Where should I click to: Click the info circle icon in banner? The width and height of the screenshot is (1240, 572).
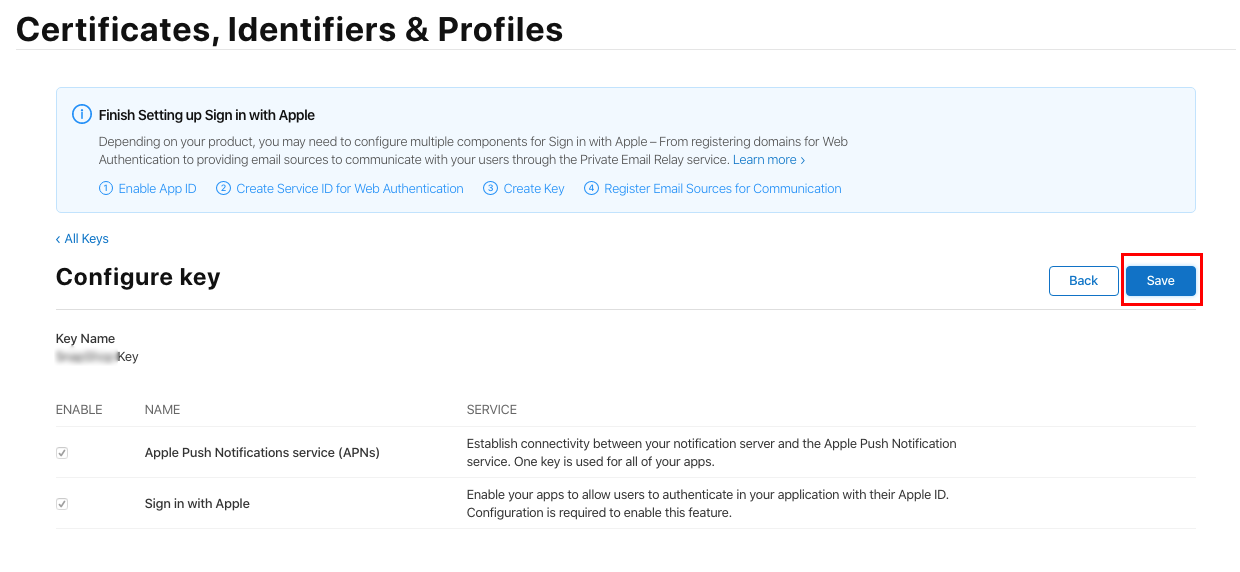(x=82, y=114)
